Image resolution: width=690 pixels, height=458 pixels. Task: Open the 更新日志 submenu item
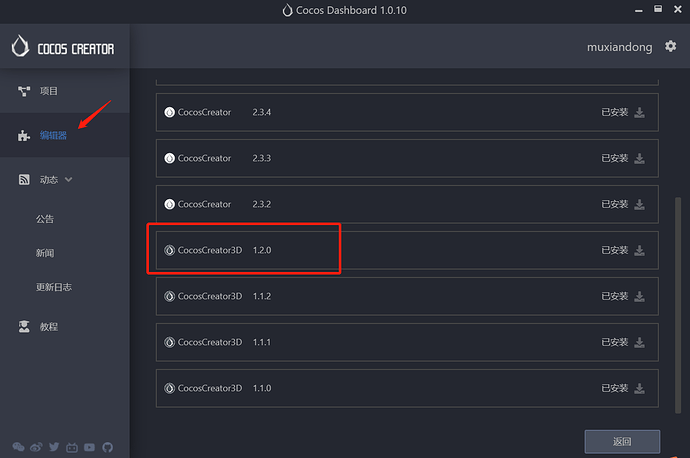54,287
